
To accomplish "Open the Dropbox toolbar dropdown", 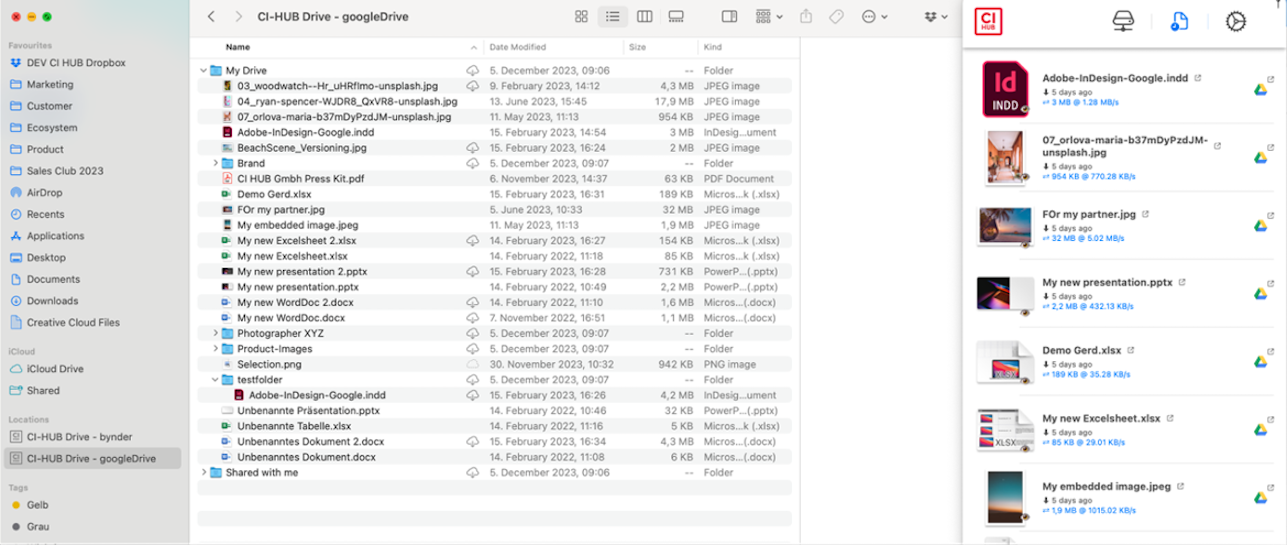I will tap(937, 17).
